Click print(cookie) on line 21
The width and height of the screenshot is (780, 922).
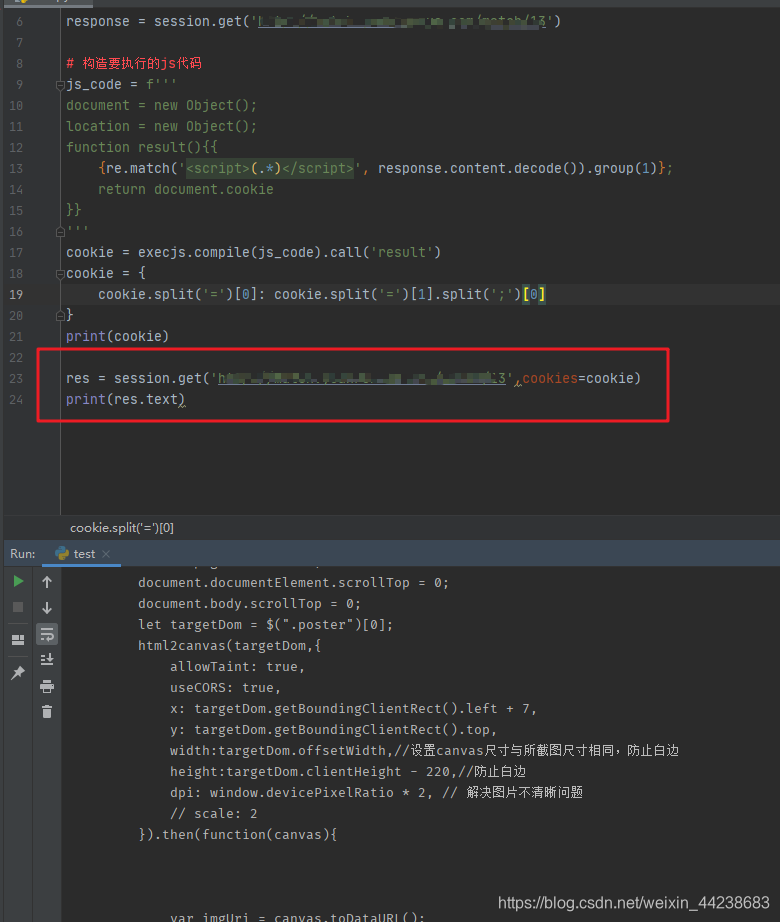point(118,336)
